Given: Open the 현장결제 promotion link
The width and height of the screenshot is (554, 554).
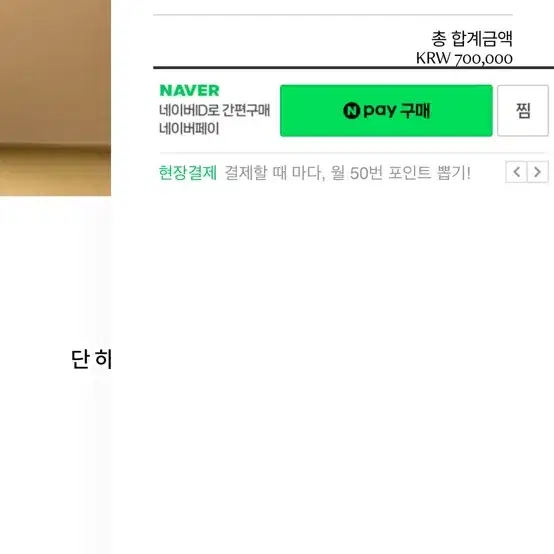Looking at the screenshot, I should pyautogui.click(x=188, y=173).
